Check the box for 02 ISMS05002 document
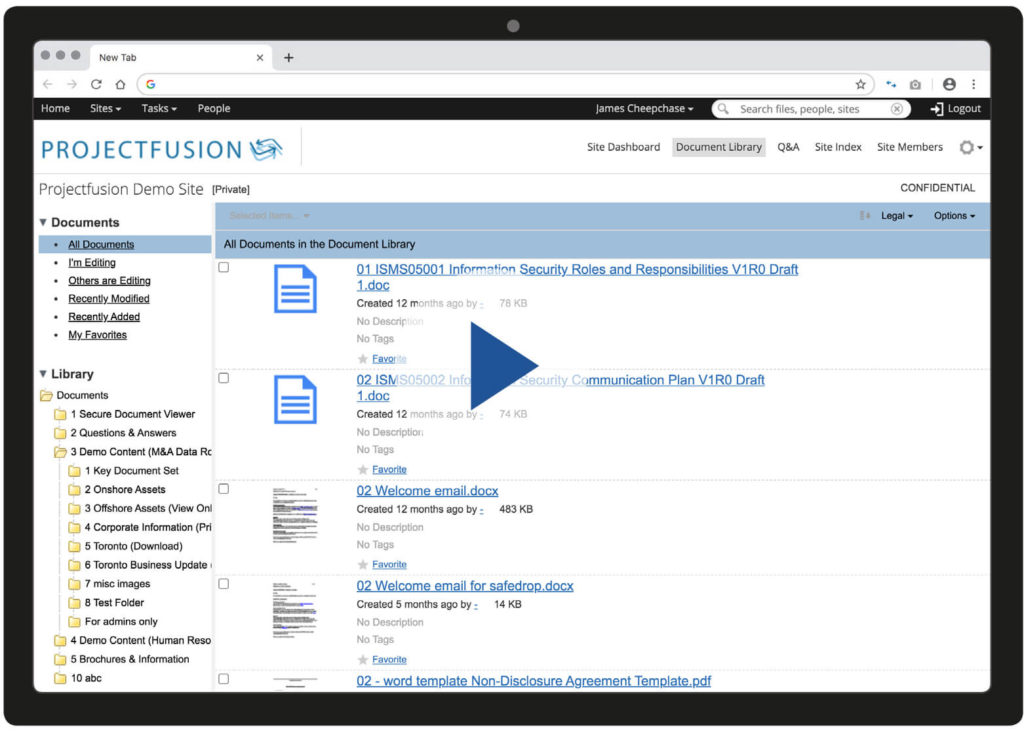 [224, 378]
